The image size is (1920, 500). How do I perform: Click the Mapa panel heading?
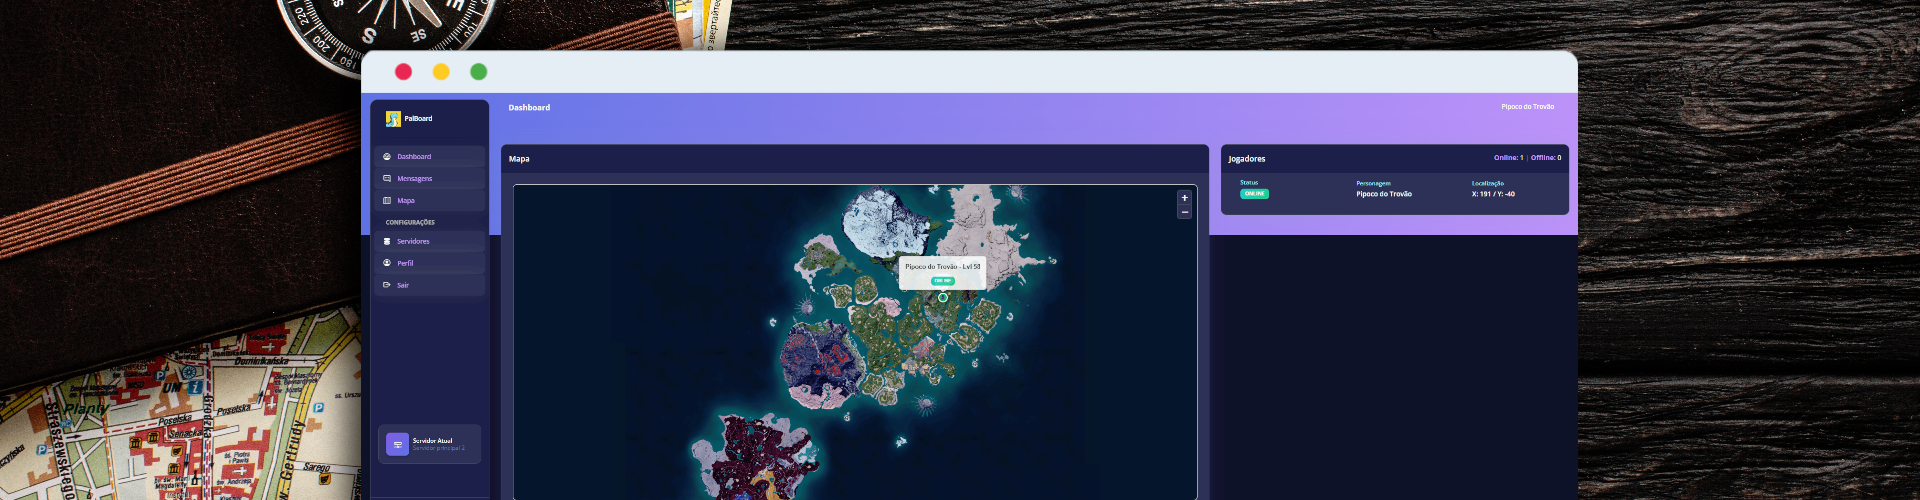point(519,159)
